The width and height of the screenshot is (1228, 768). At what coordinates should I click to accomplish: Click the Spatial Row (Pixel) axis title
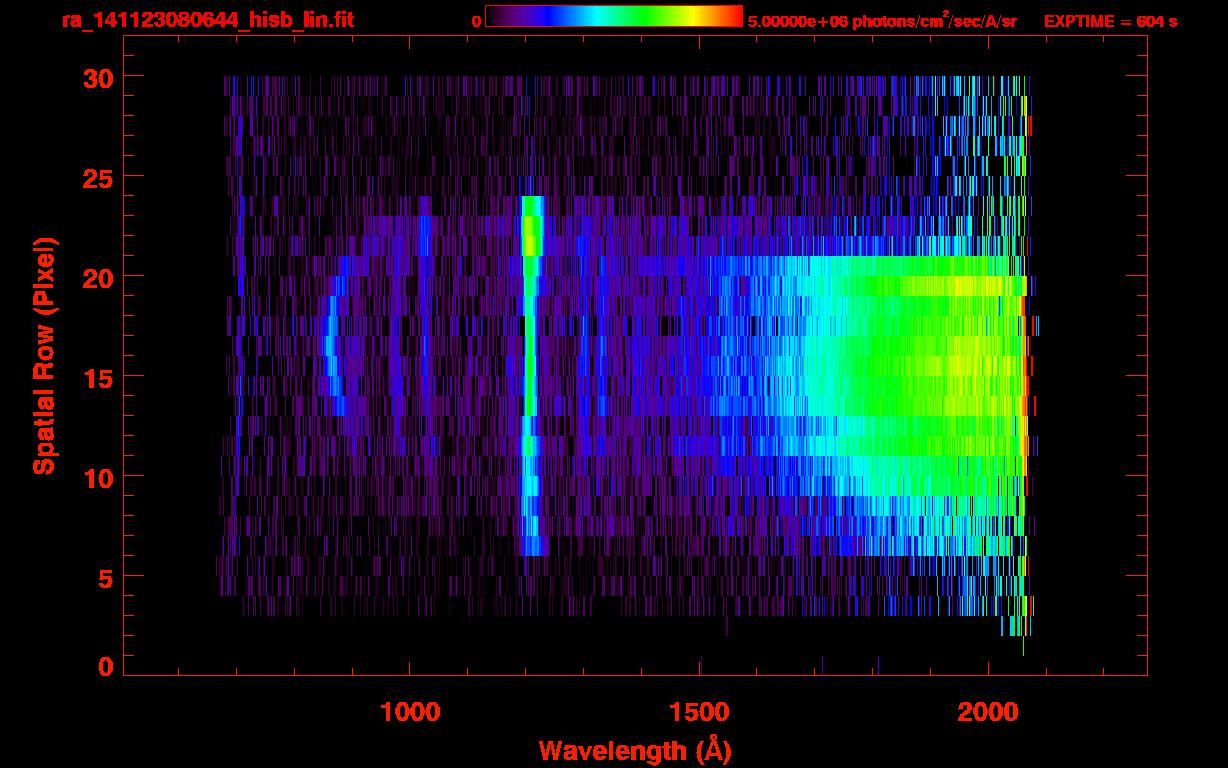[45, 355]
